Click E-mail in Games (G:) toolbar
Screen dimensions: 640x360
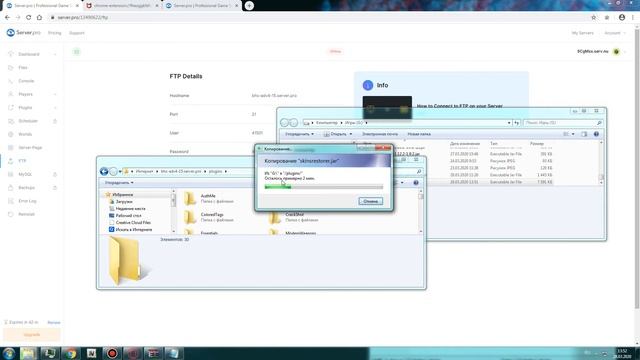[x=380, y=134]
